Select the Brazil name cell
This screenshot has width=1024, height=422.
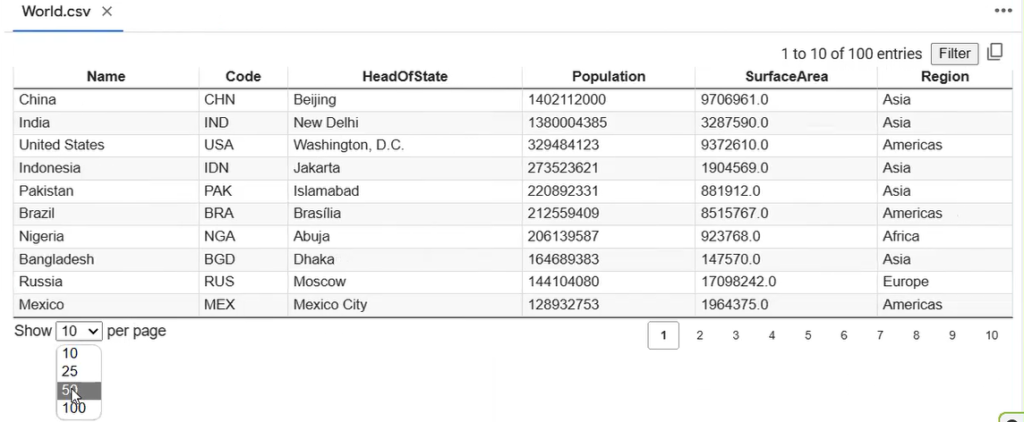[x=106, y=214]
